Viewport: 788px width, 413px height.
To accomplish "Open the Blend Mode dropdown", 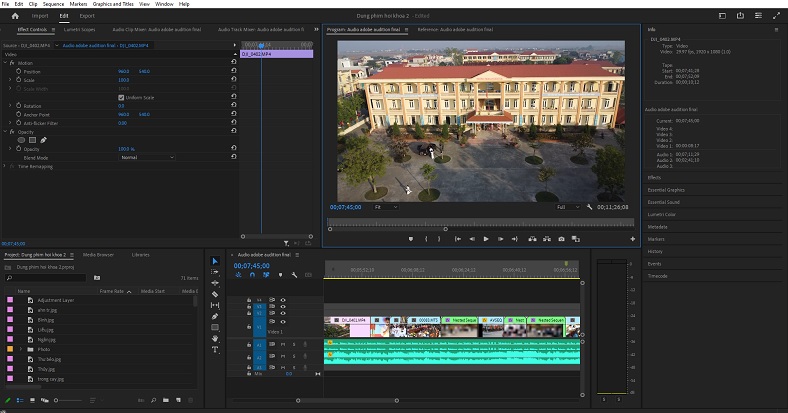I will [x=145, y=157].
